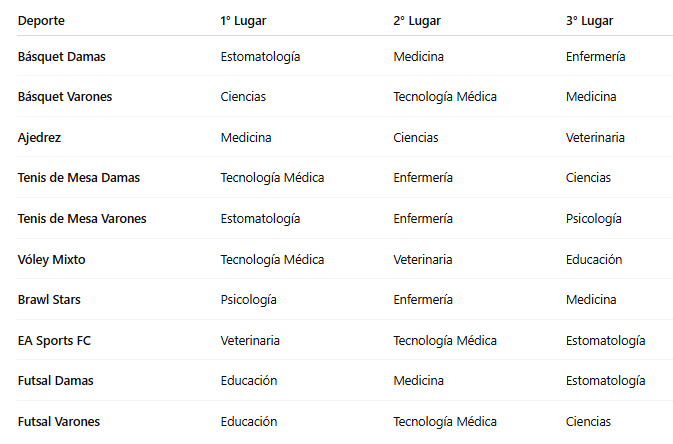Select the Futsal Varones row label
This screenshot has width=673, height=444.
(59, 421)
